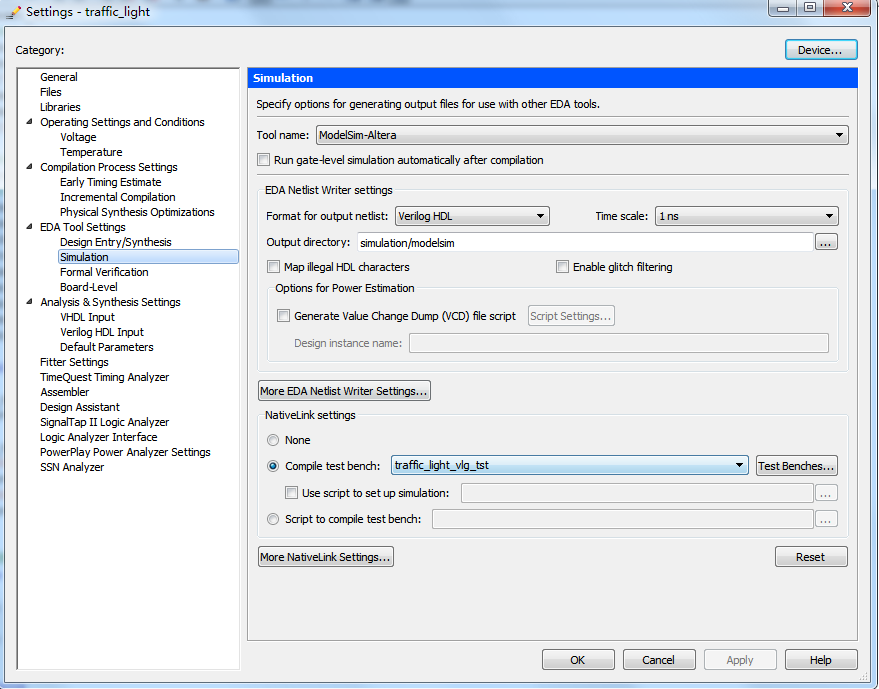Collapse EDA Tool Settings node
This screenshot has width=879, height=689.
(29, 226)
